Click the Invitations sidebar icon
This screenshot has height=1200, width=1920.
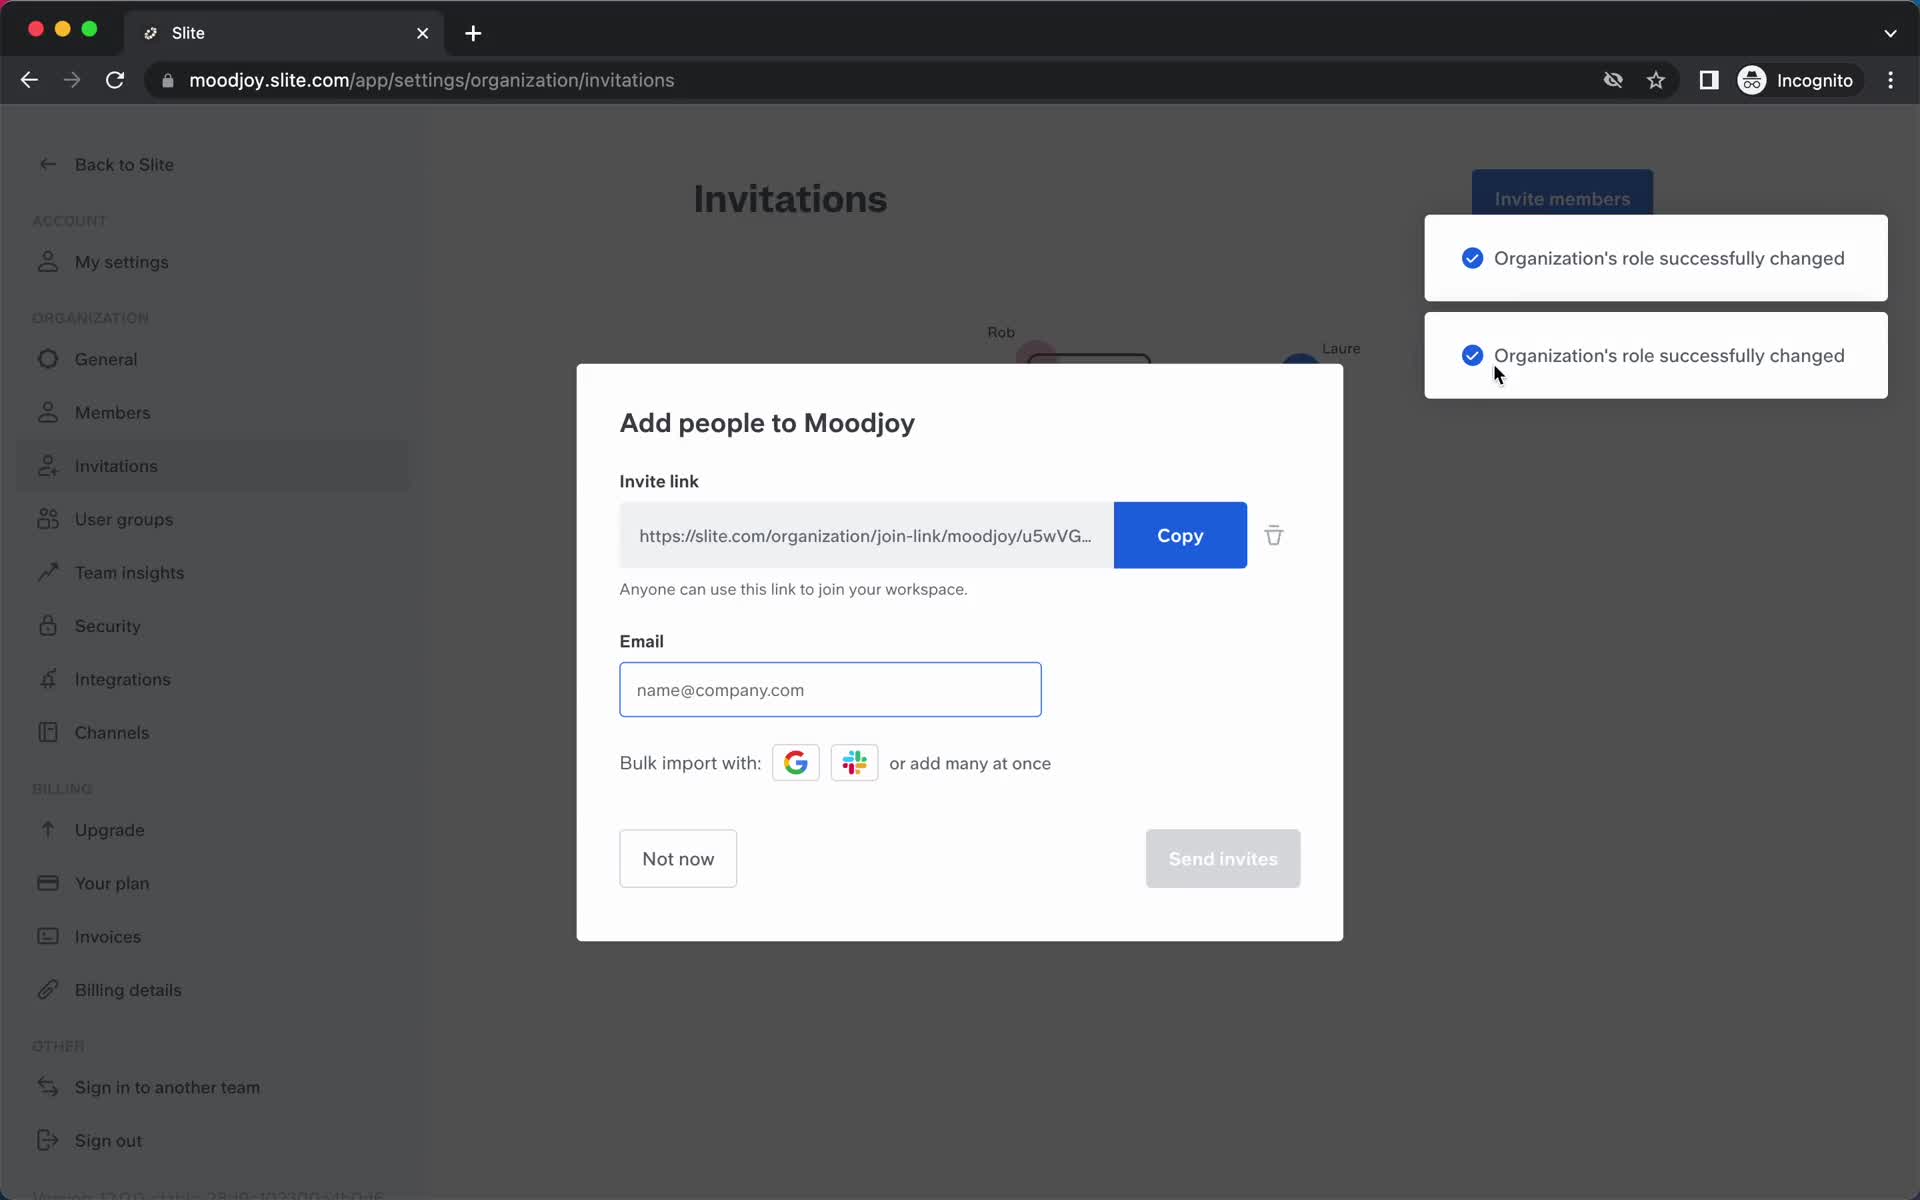[47, 466]
